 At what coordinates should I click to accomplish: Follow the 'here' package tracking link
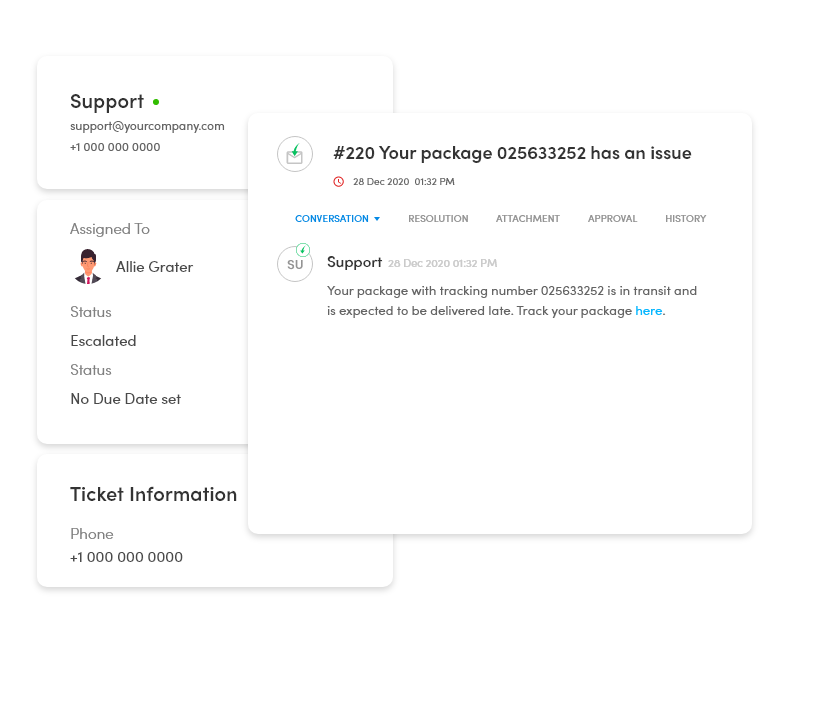coord(648,311)
